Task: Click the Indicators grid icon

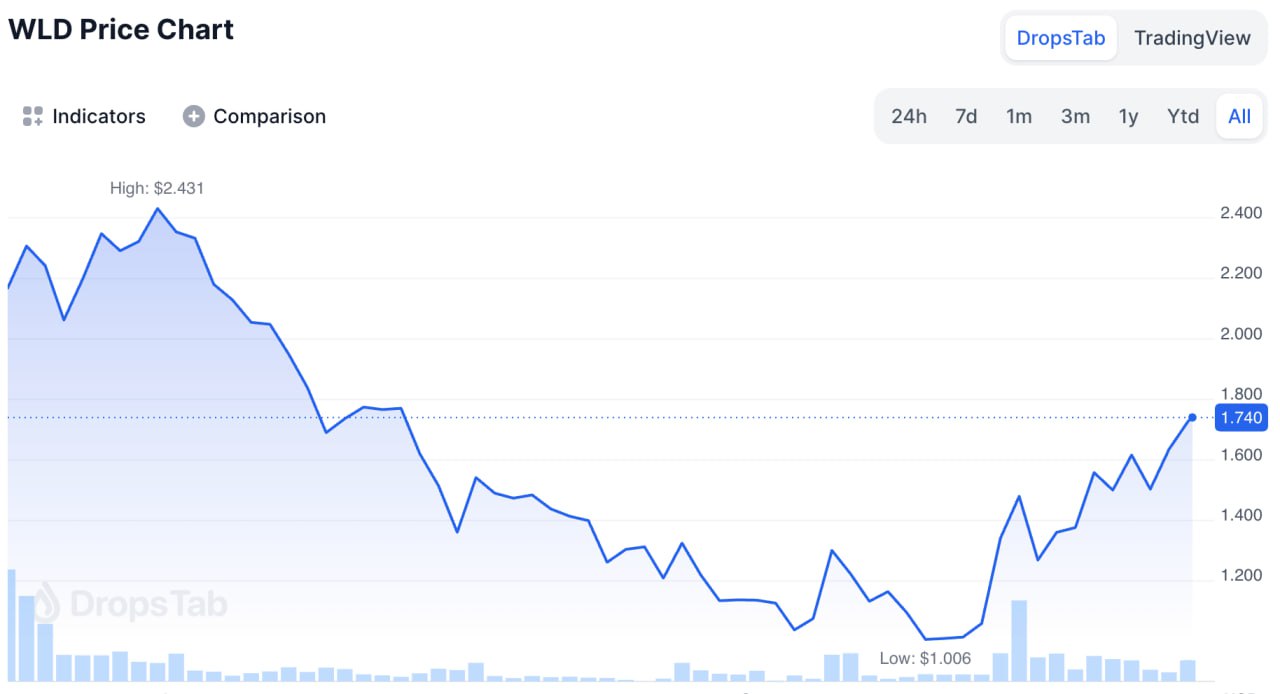Action: (33, 116)
